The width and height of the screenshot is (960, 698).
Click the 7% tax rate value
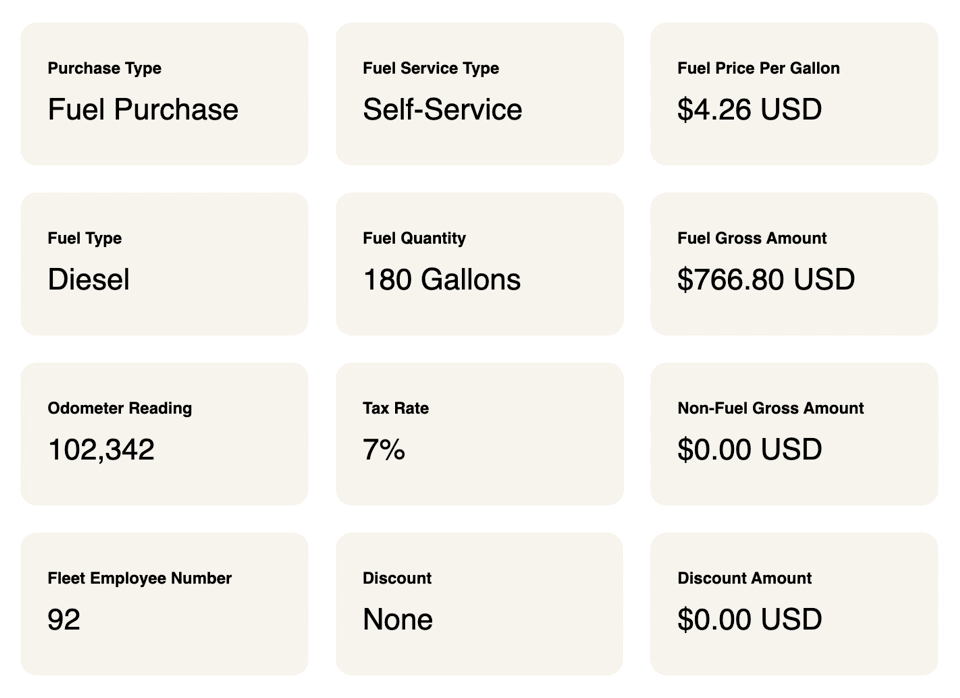[384, 449]
